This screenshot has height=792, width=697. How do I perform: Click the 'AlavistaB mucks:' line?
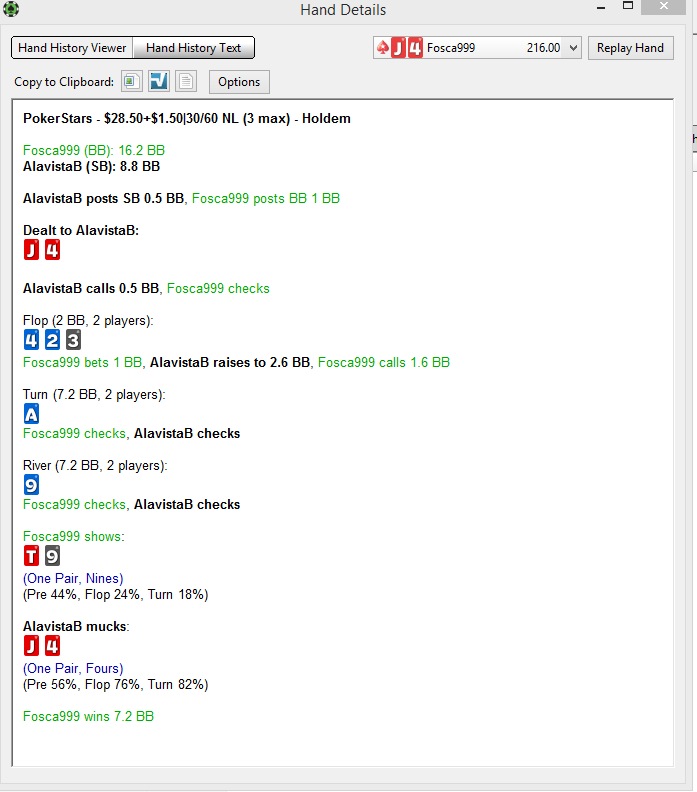(76, 627)
